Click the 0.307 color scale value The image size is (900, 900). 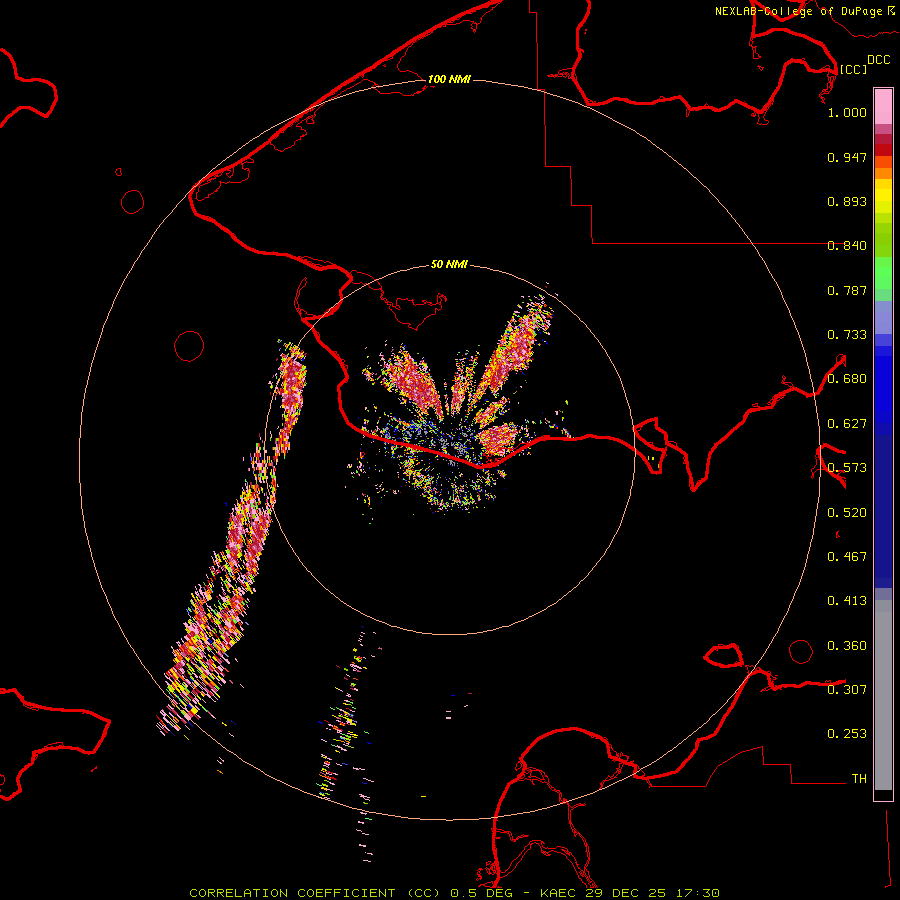(847, 689)
